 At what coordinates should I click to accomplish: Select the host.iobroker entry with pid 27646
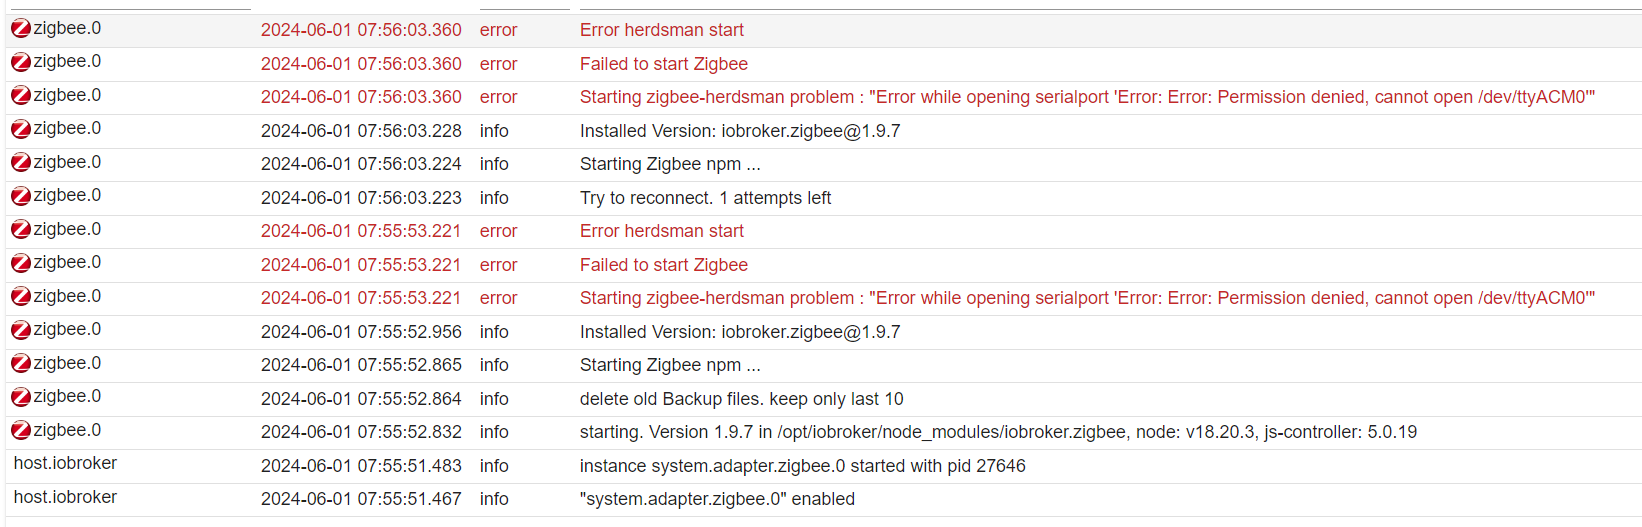point(65,463)
